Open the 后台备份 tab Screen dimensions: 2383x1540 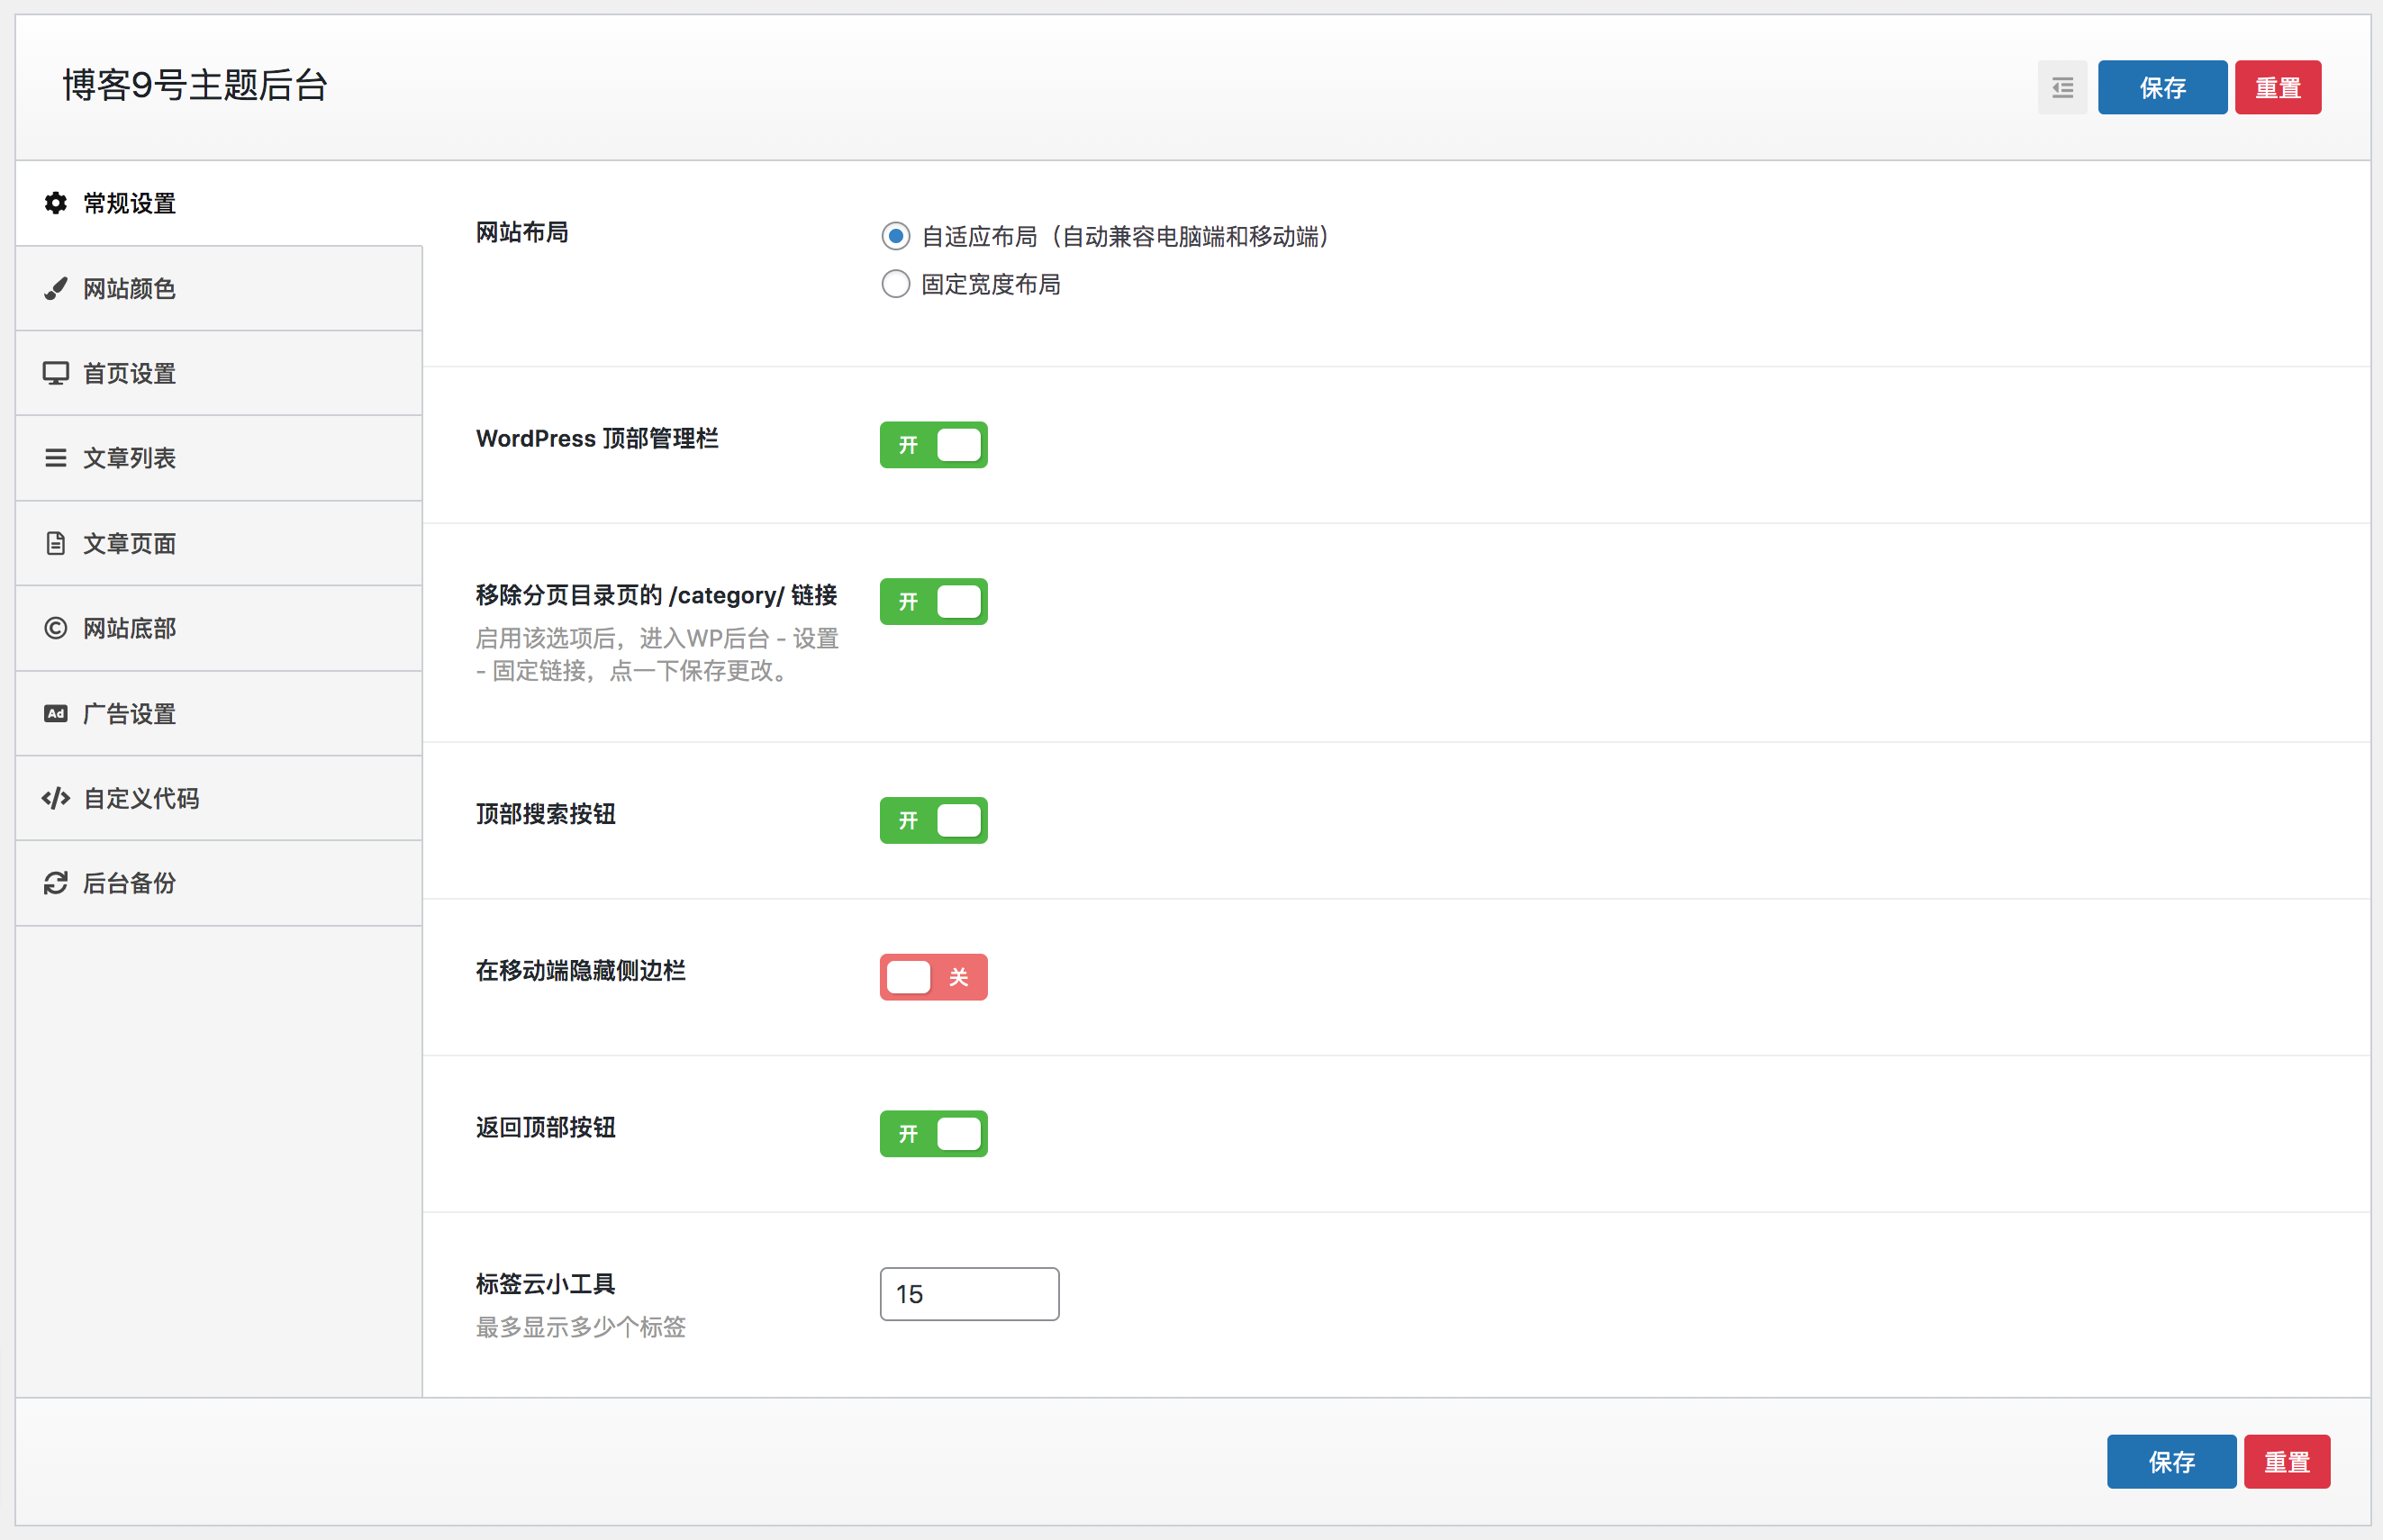[219, 883]
